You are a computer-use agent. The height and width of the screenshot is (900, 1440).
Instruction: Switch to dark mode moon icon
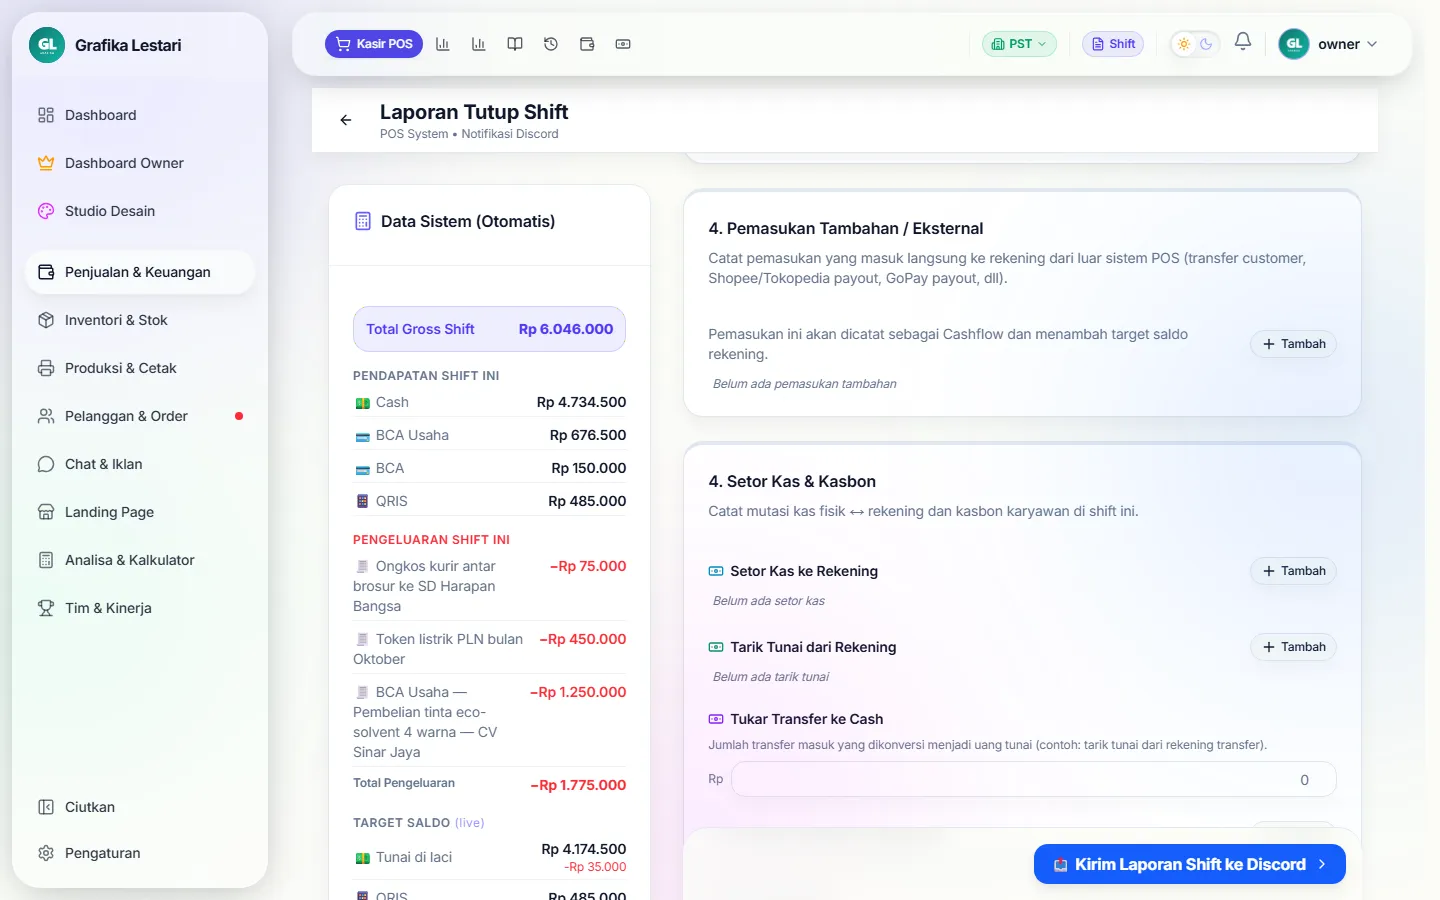click(x=1206, y=44)
